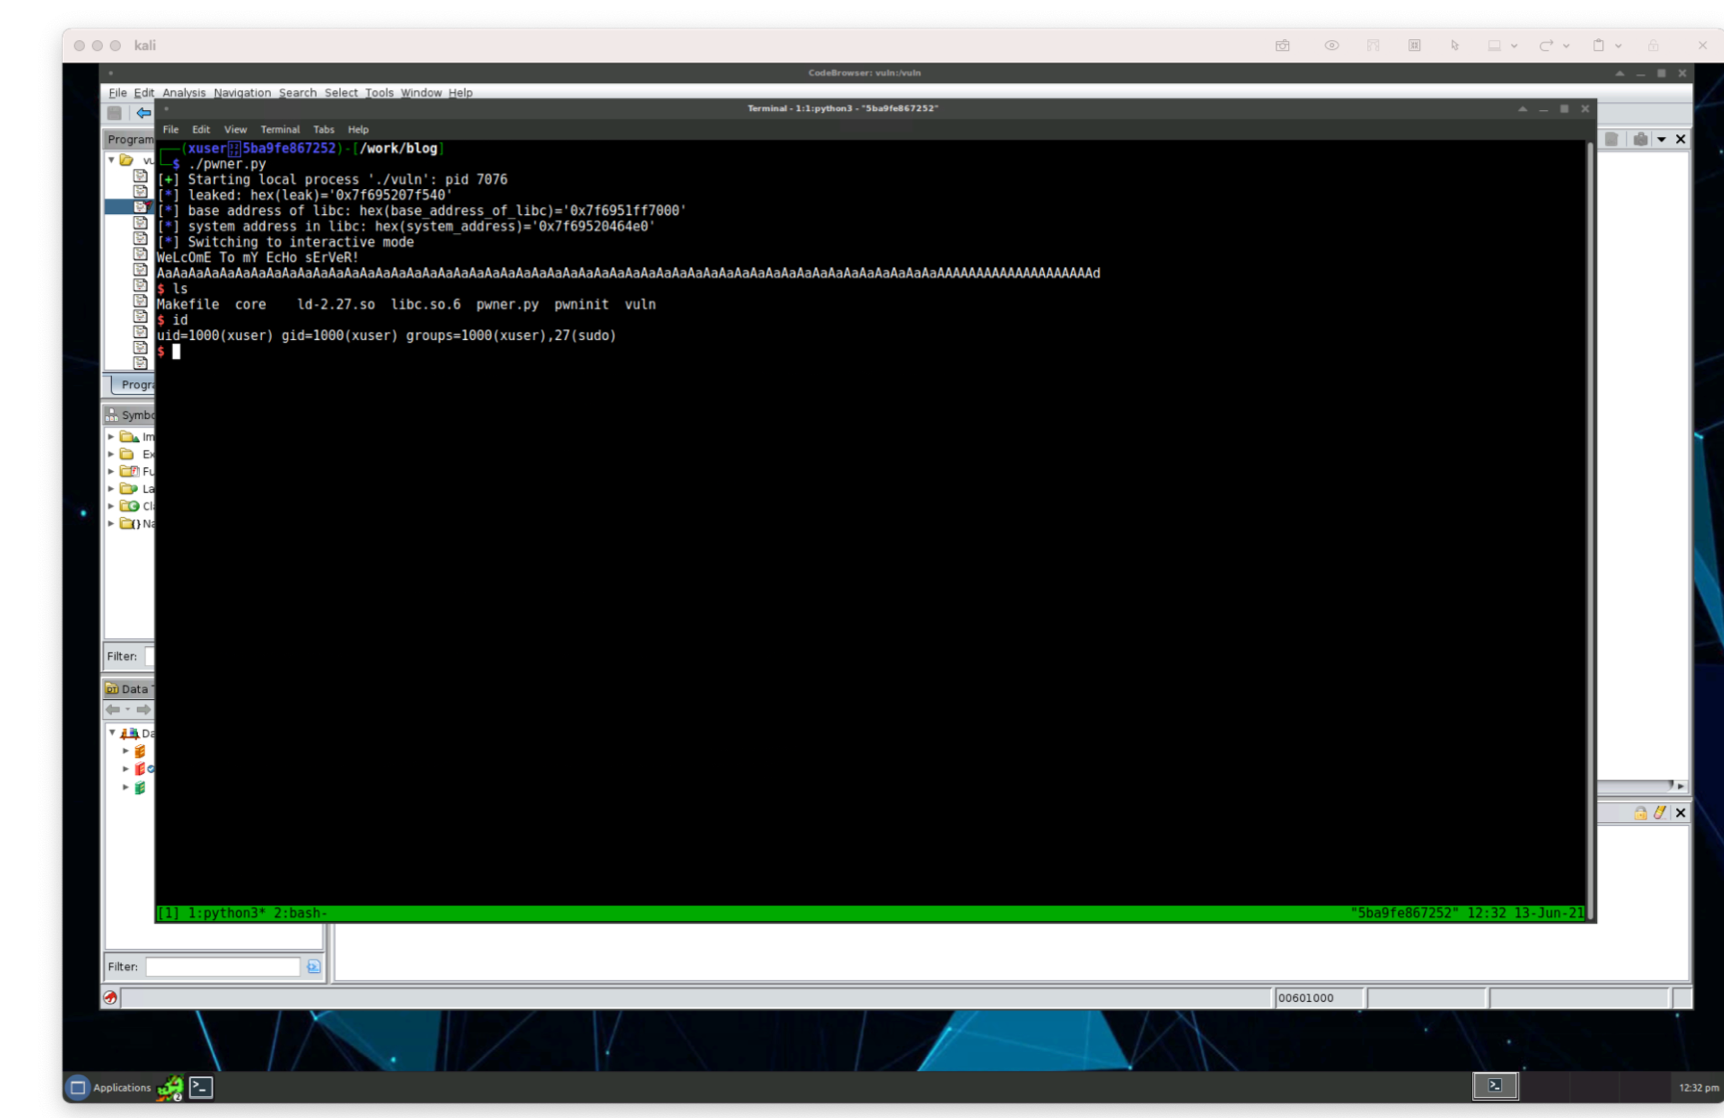This screenshot has height=1118, width=1724.
Task: Toggle the eye visibility icon in the top toolbar
Action: click(1331, 45)
